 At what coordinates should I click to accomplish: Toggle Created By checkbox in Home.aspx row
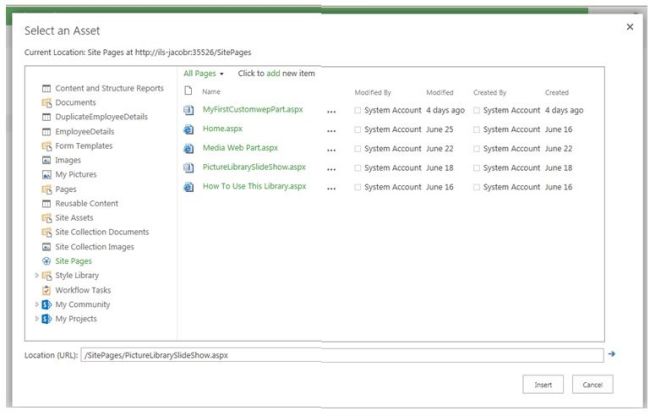[476, 129]
